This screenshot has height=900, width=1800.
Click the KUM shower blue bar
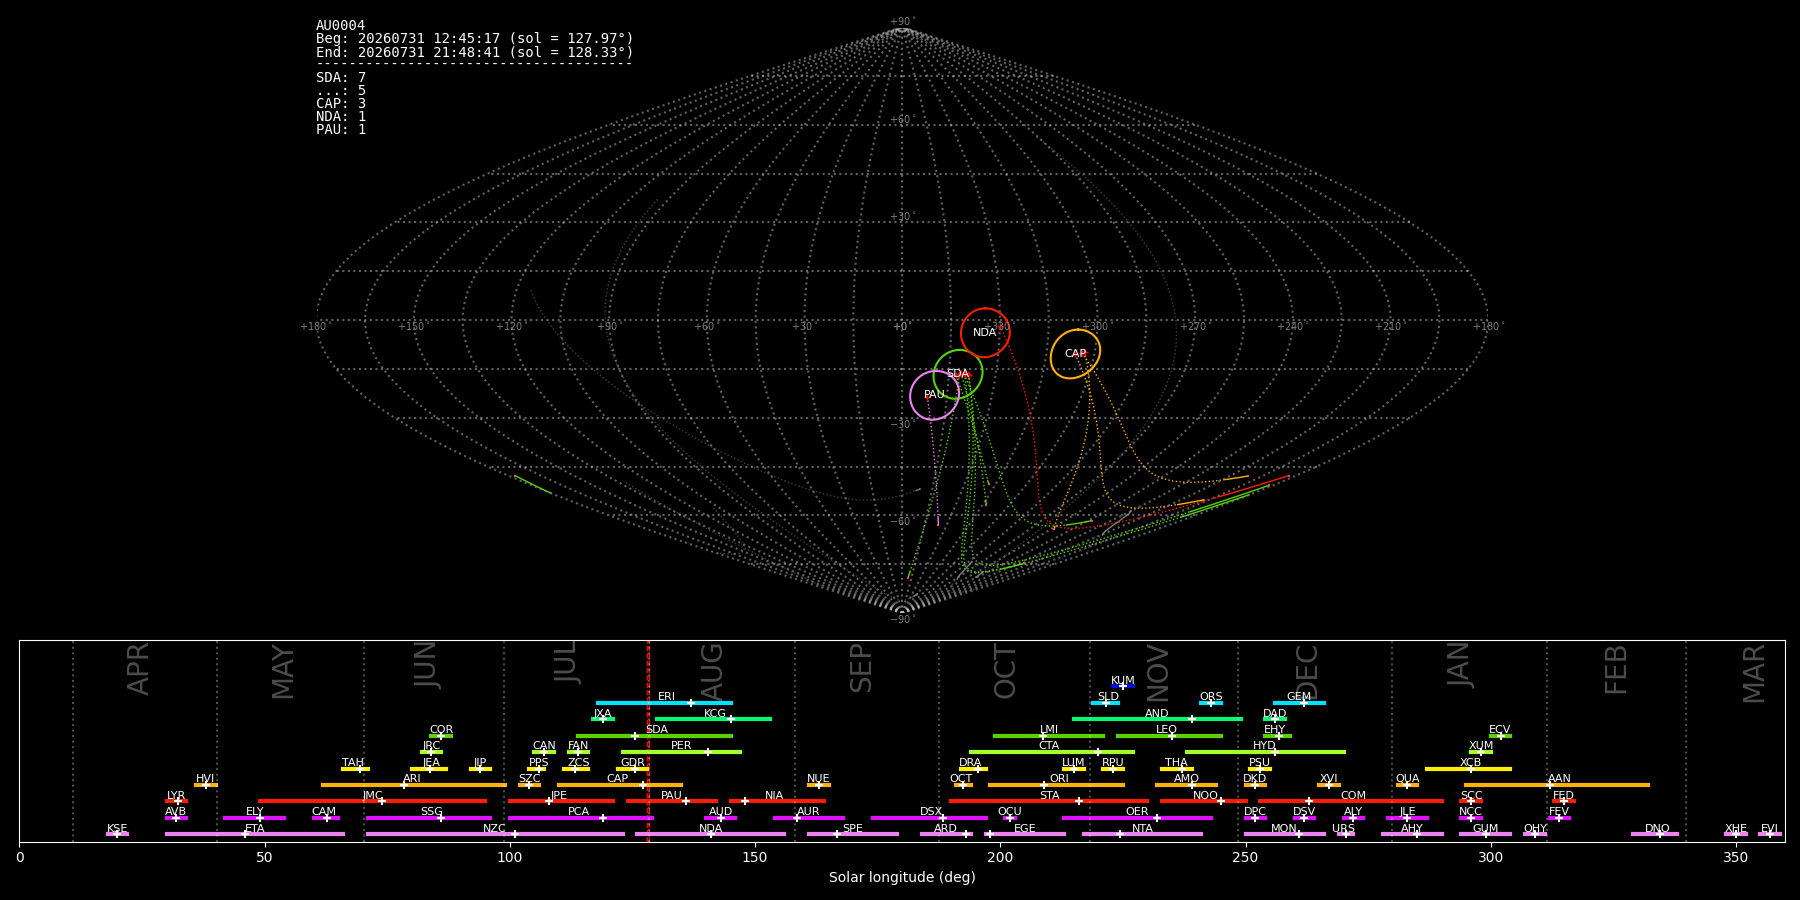click(1123, 686)
